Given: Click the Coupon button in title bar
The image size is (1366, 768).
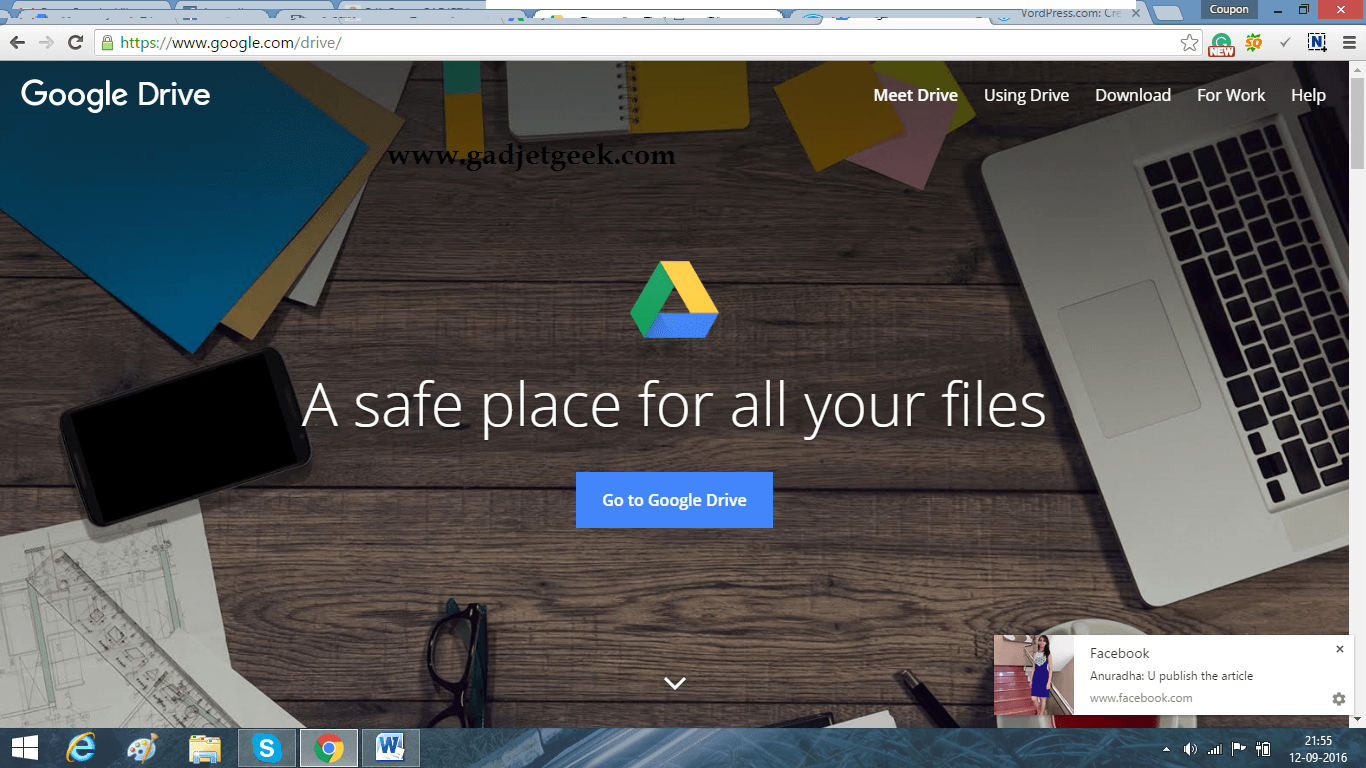Looking at the screenshot, I should tap(1229, 9).
